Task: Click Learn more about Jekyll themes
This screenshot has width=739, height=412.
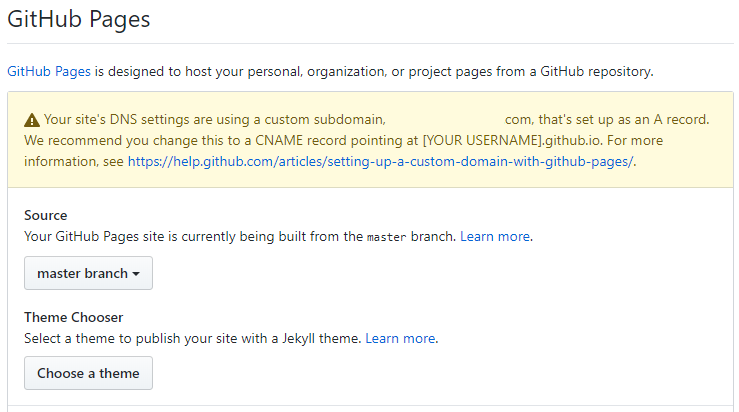Action: coord(400,338)
